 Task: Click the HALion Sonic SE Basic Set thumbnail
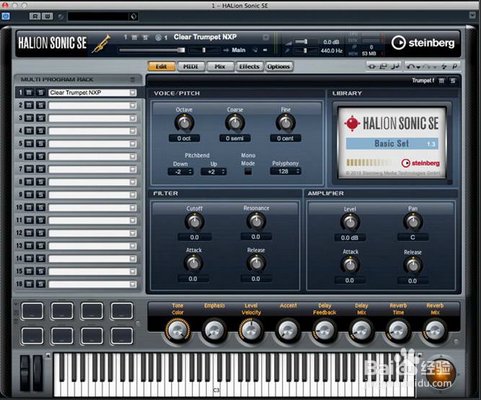(x=392, y=142)
